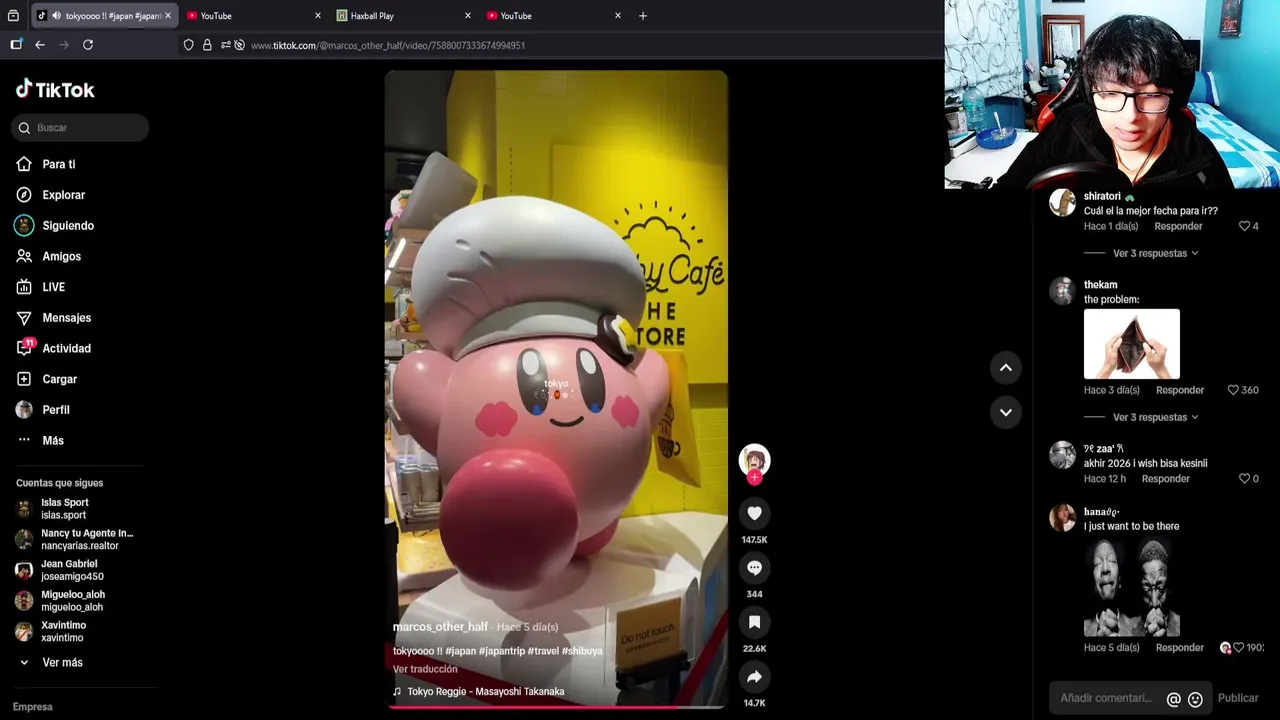Open Nancy tu Agente followed account
This screenshot has width=1280, height=720.
pyautogui.click(x=75, y=540)
